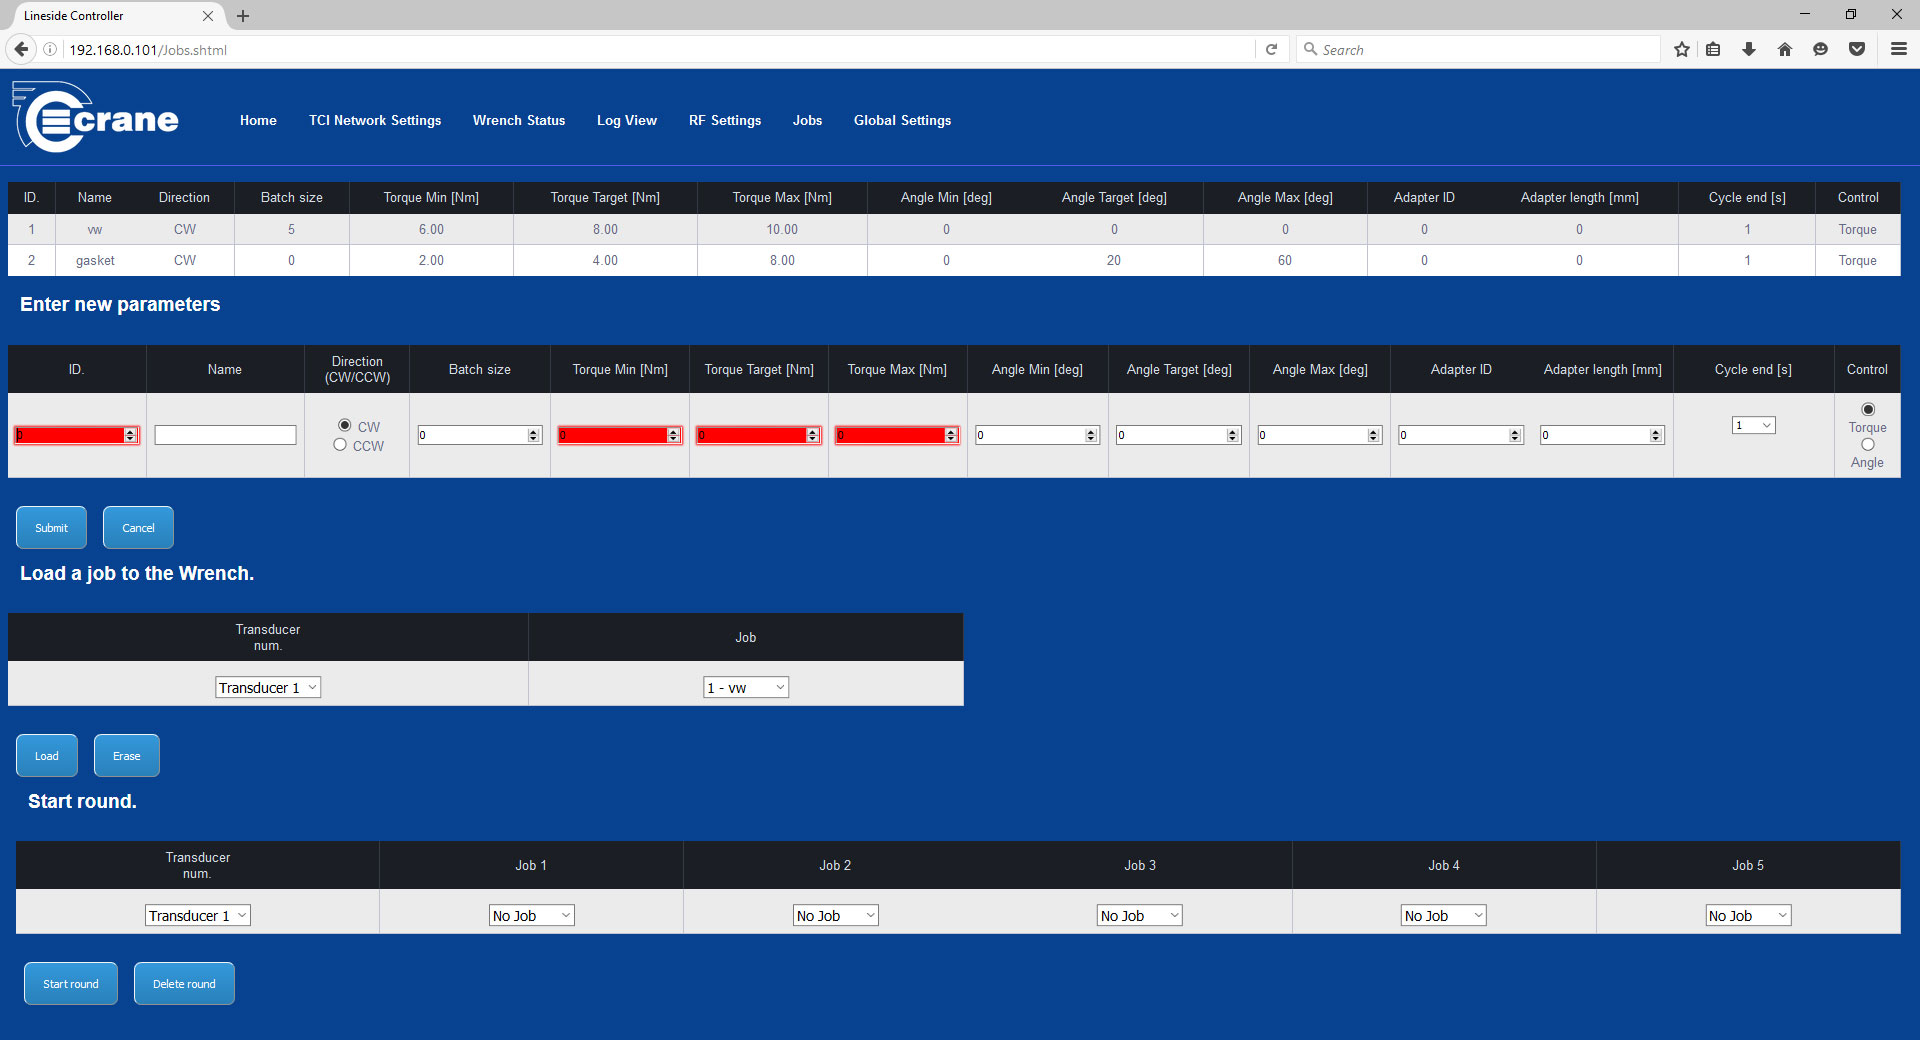Choose Angle control radio option

tap(1867, 445)
